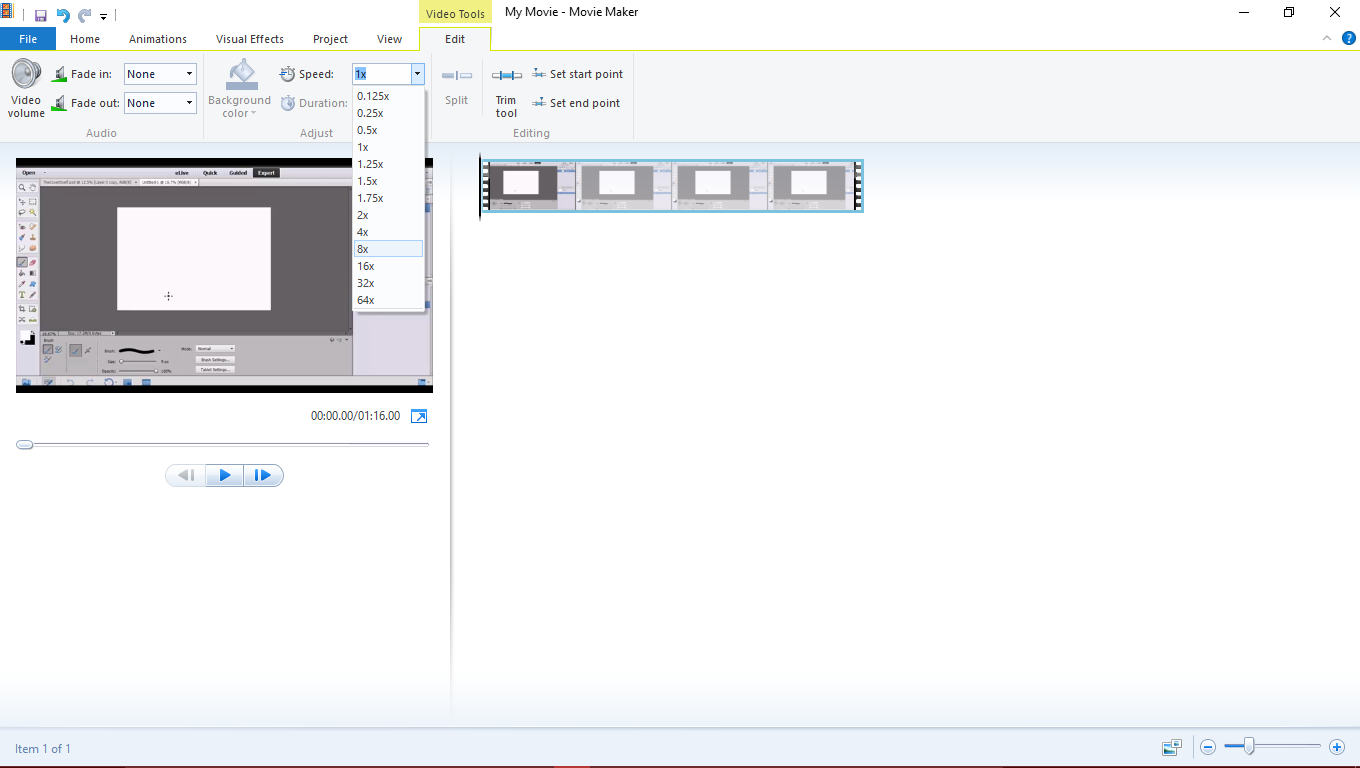Click Set end point

[576, 103]
